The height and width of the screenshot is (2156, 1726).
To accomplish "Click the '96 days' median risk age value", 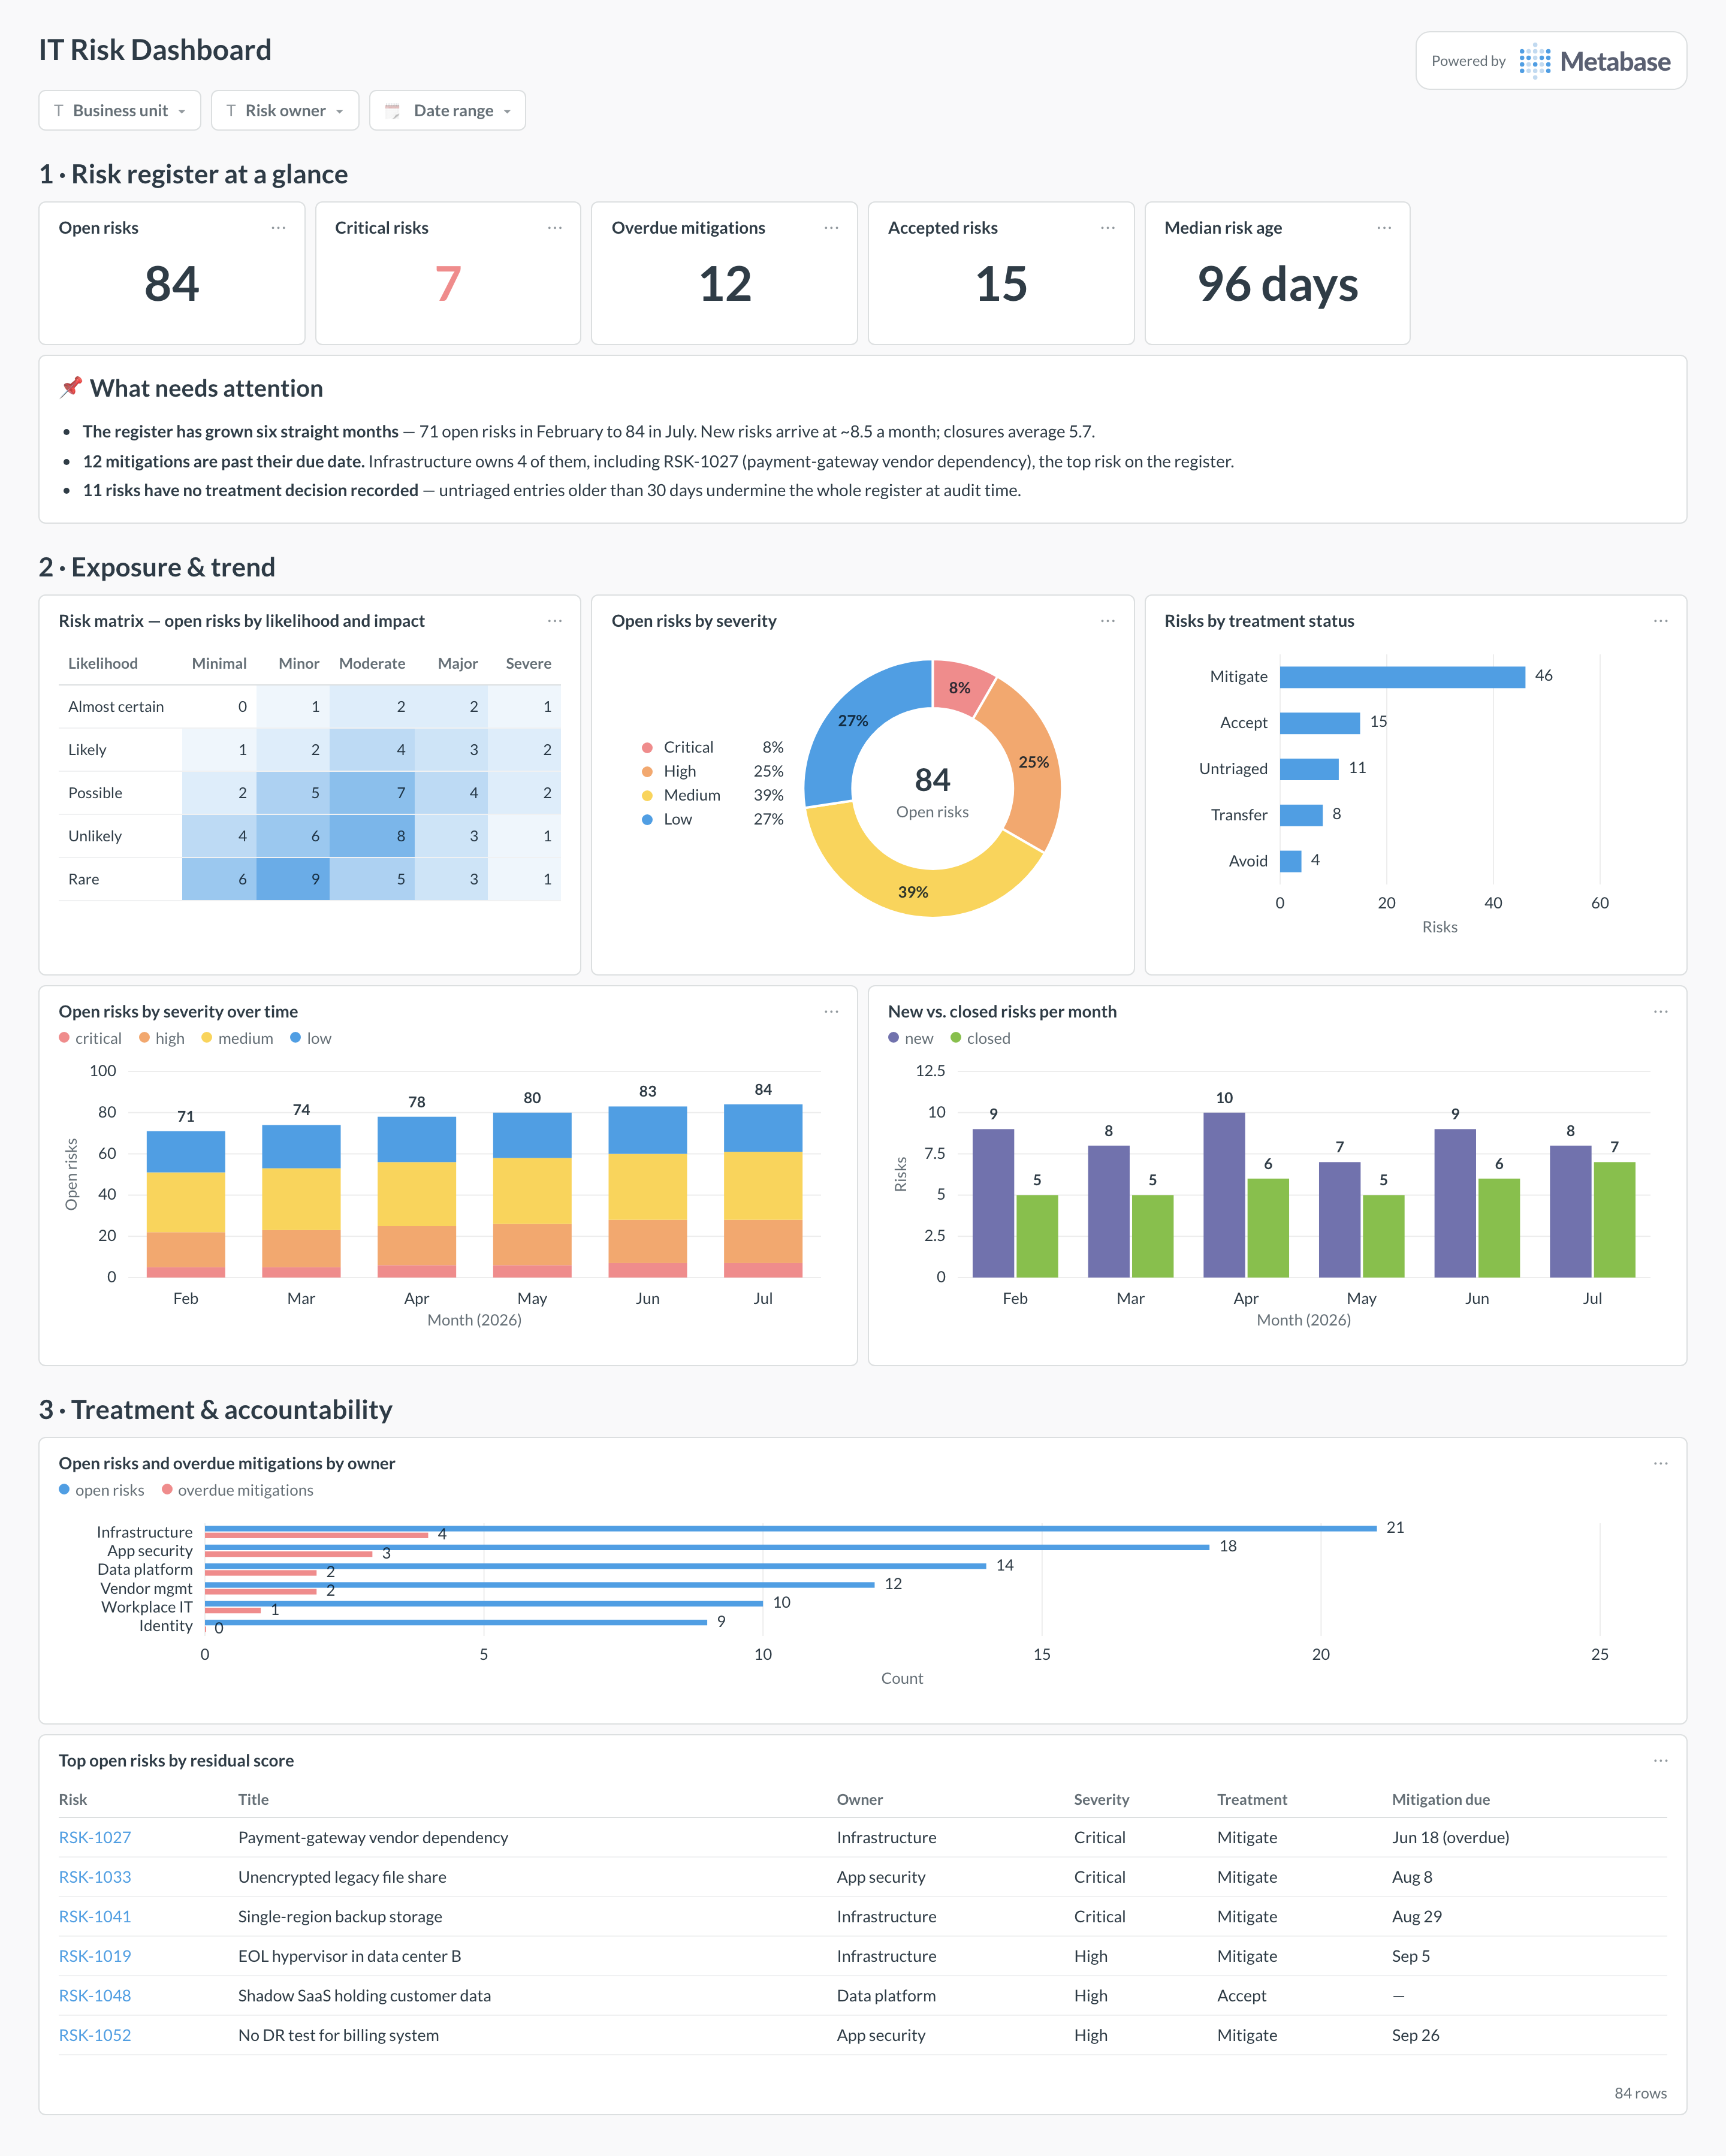I will pyautogui.click(x=1278, y=285).
